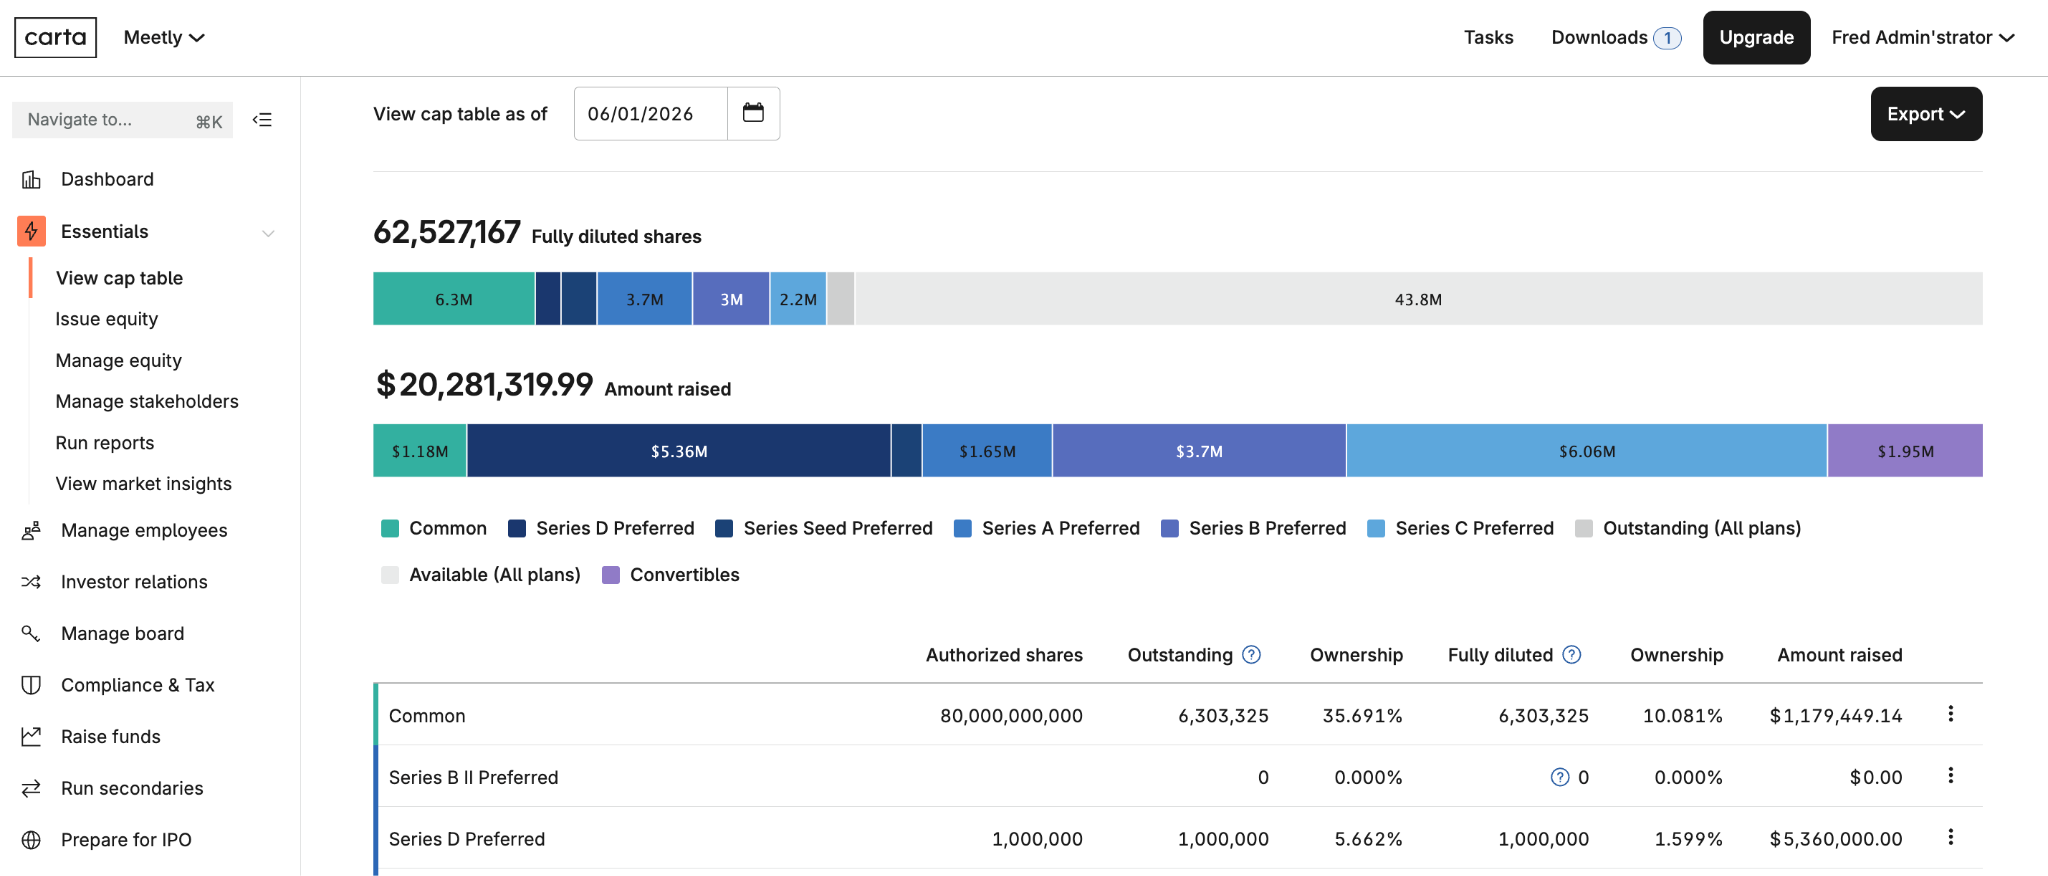The height and width of the screenshot is (876, 2048).
Task: Open the Meetly company switcher
Action: (x=164, y=38)
